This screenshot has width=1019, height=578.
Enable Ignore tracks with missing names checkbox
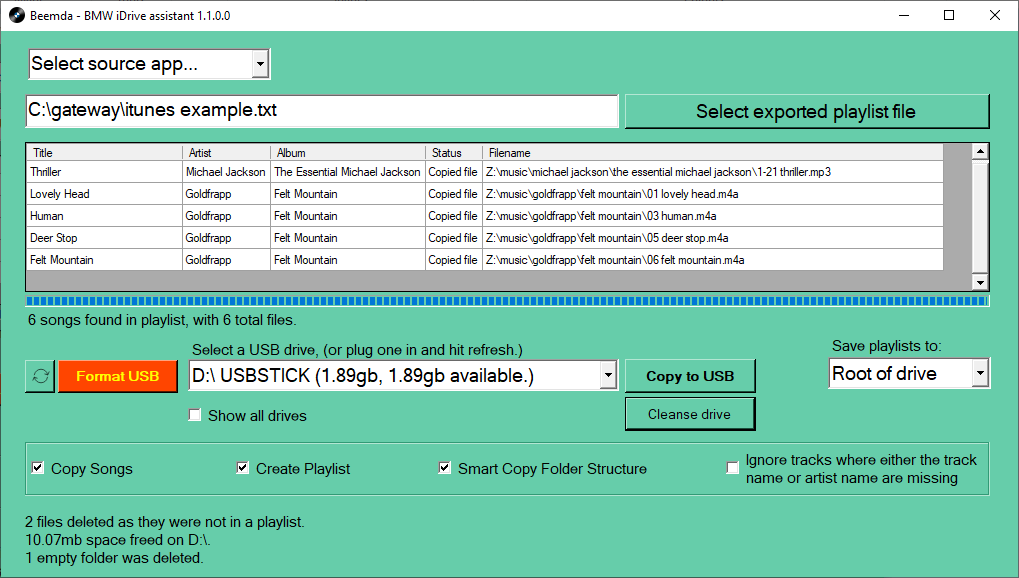pos(732,468)
